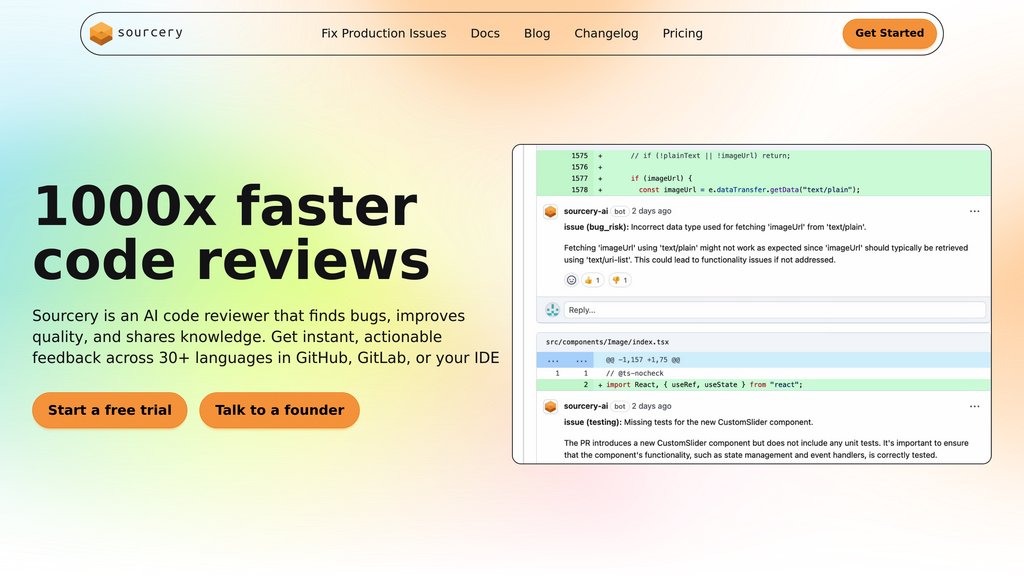
Task: Start a free trial
Action: [x=110, y=410]
